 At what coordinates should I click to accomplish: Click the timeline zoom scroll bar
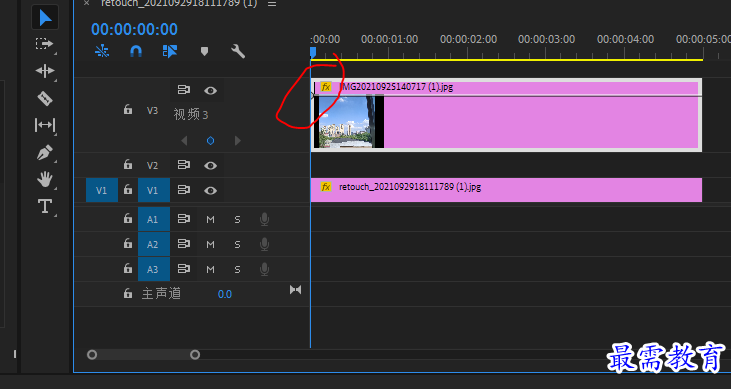click(x=144, y=355)
